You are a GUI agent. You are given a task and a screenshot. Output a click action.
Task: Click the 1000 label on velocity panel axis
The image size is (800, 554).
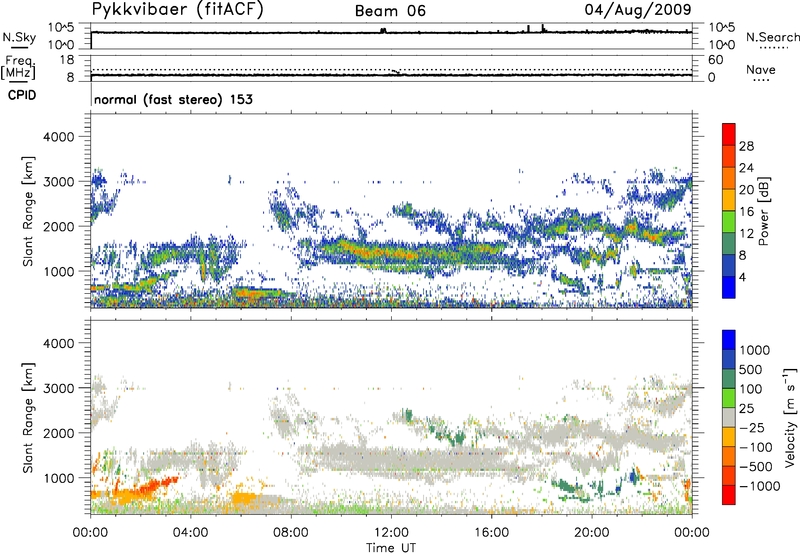59,478
